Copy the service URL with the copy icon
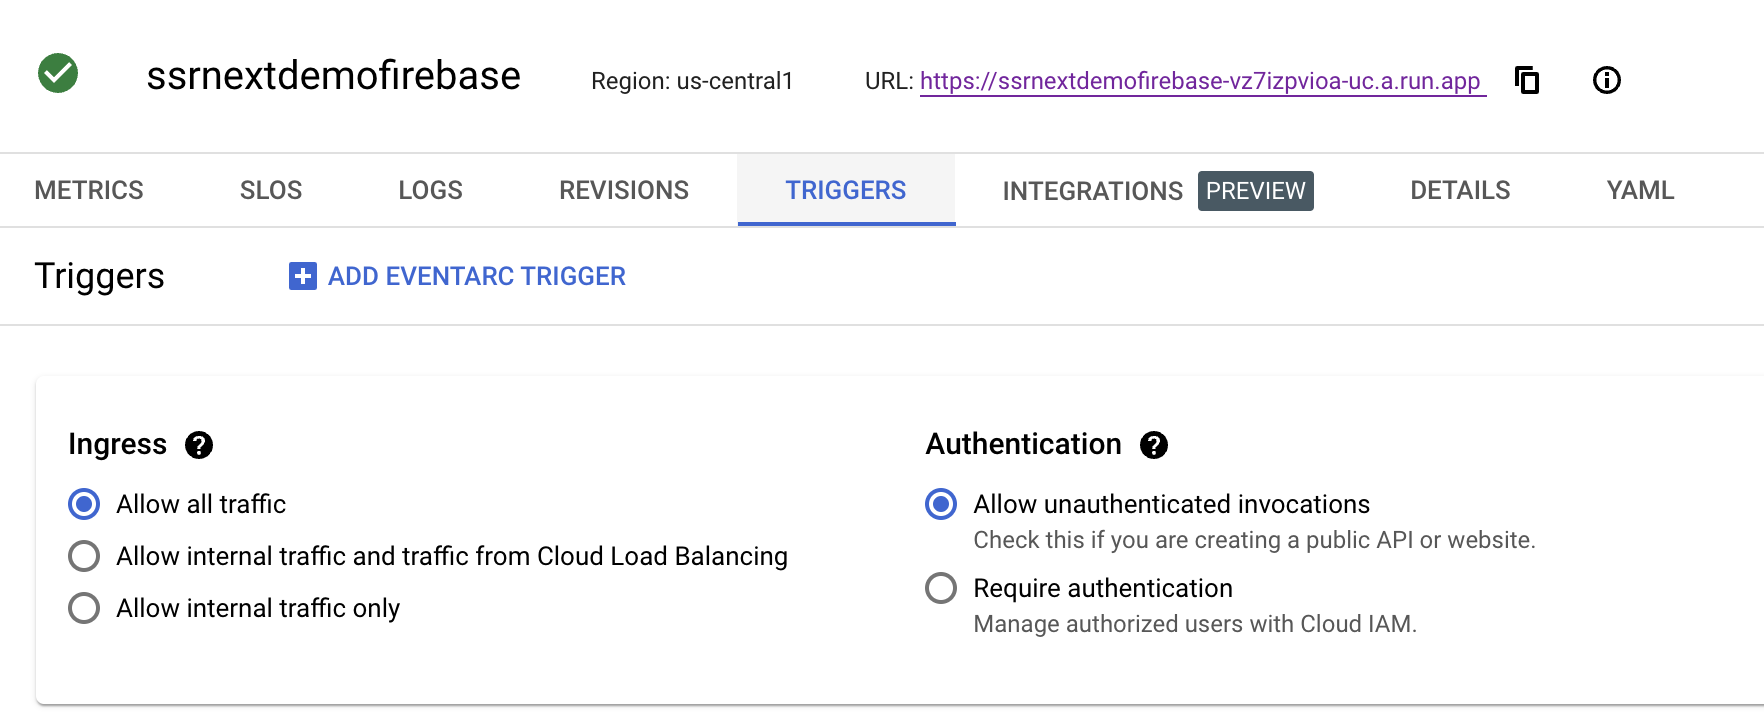 (x=1527, y=80)
